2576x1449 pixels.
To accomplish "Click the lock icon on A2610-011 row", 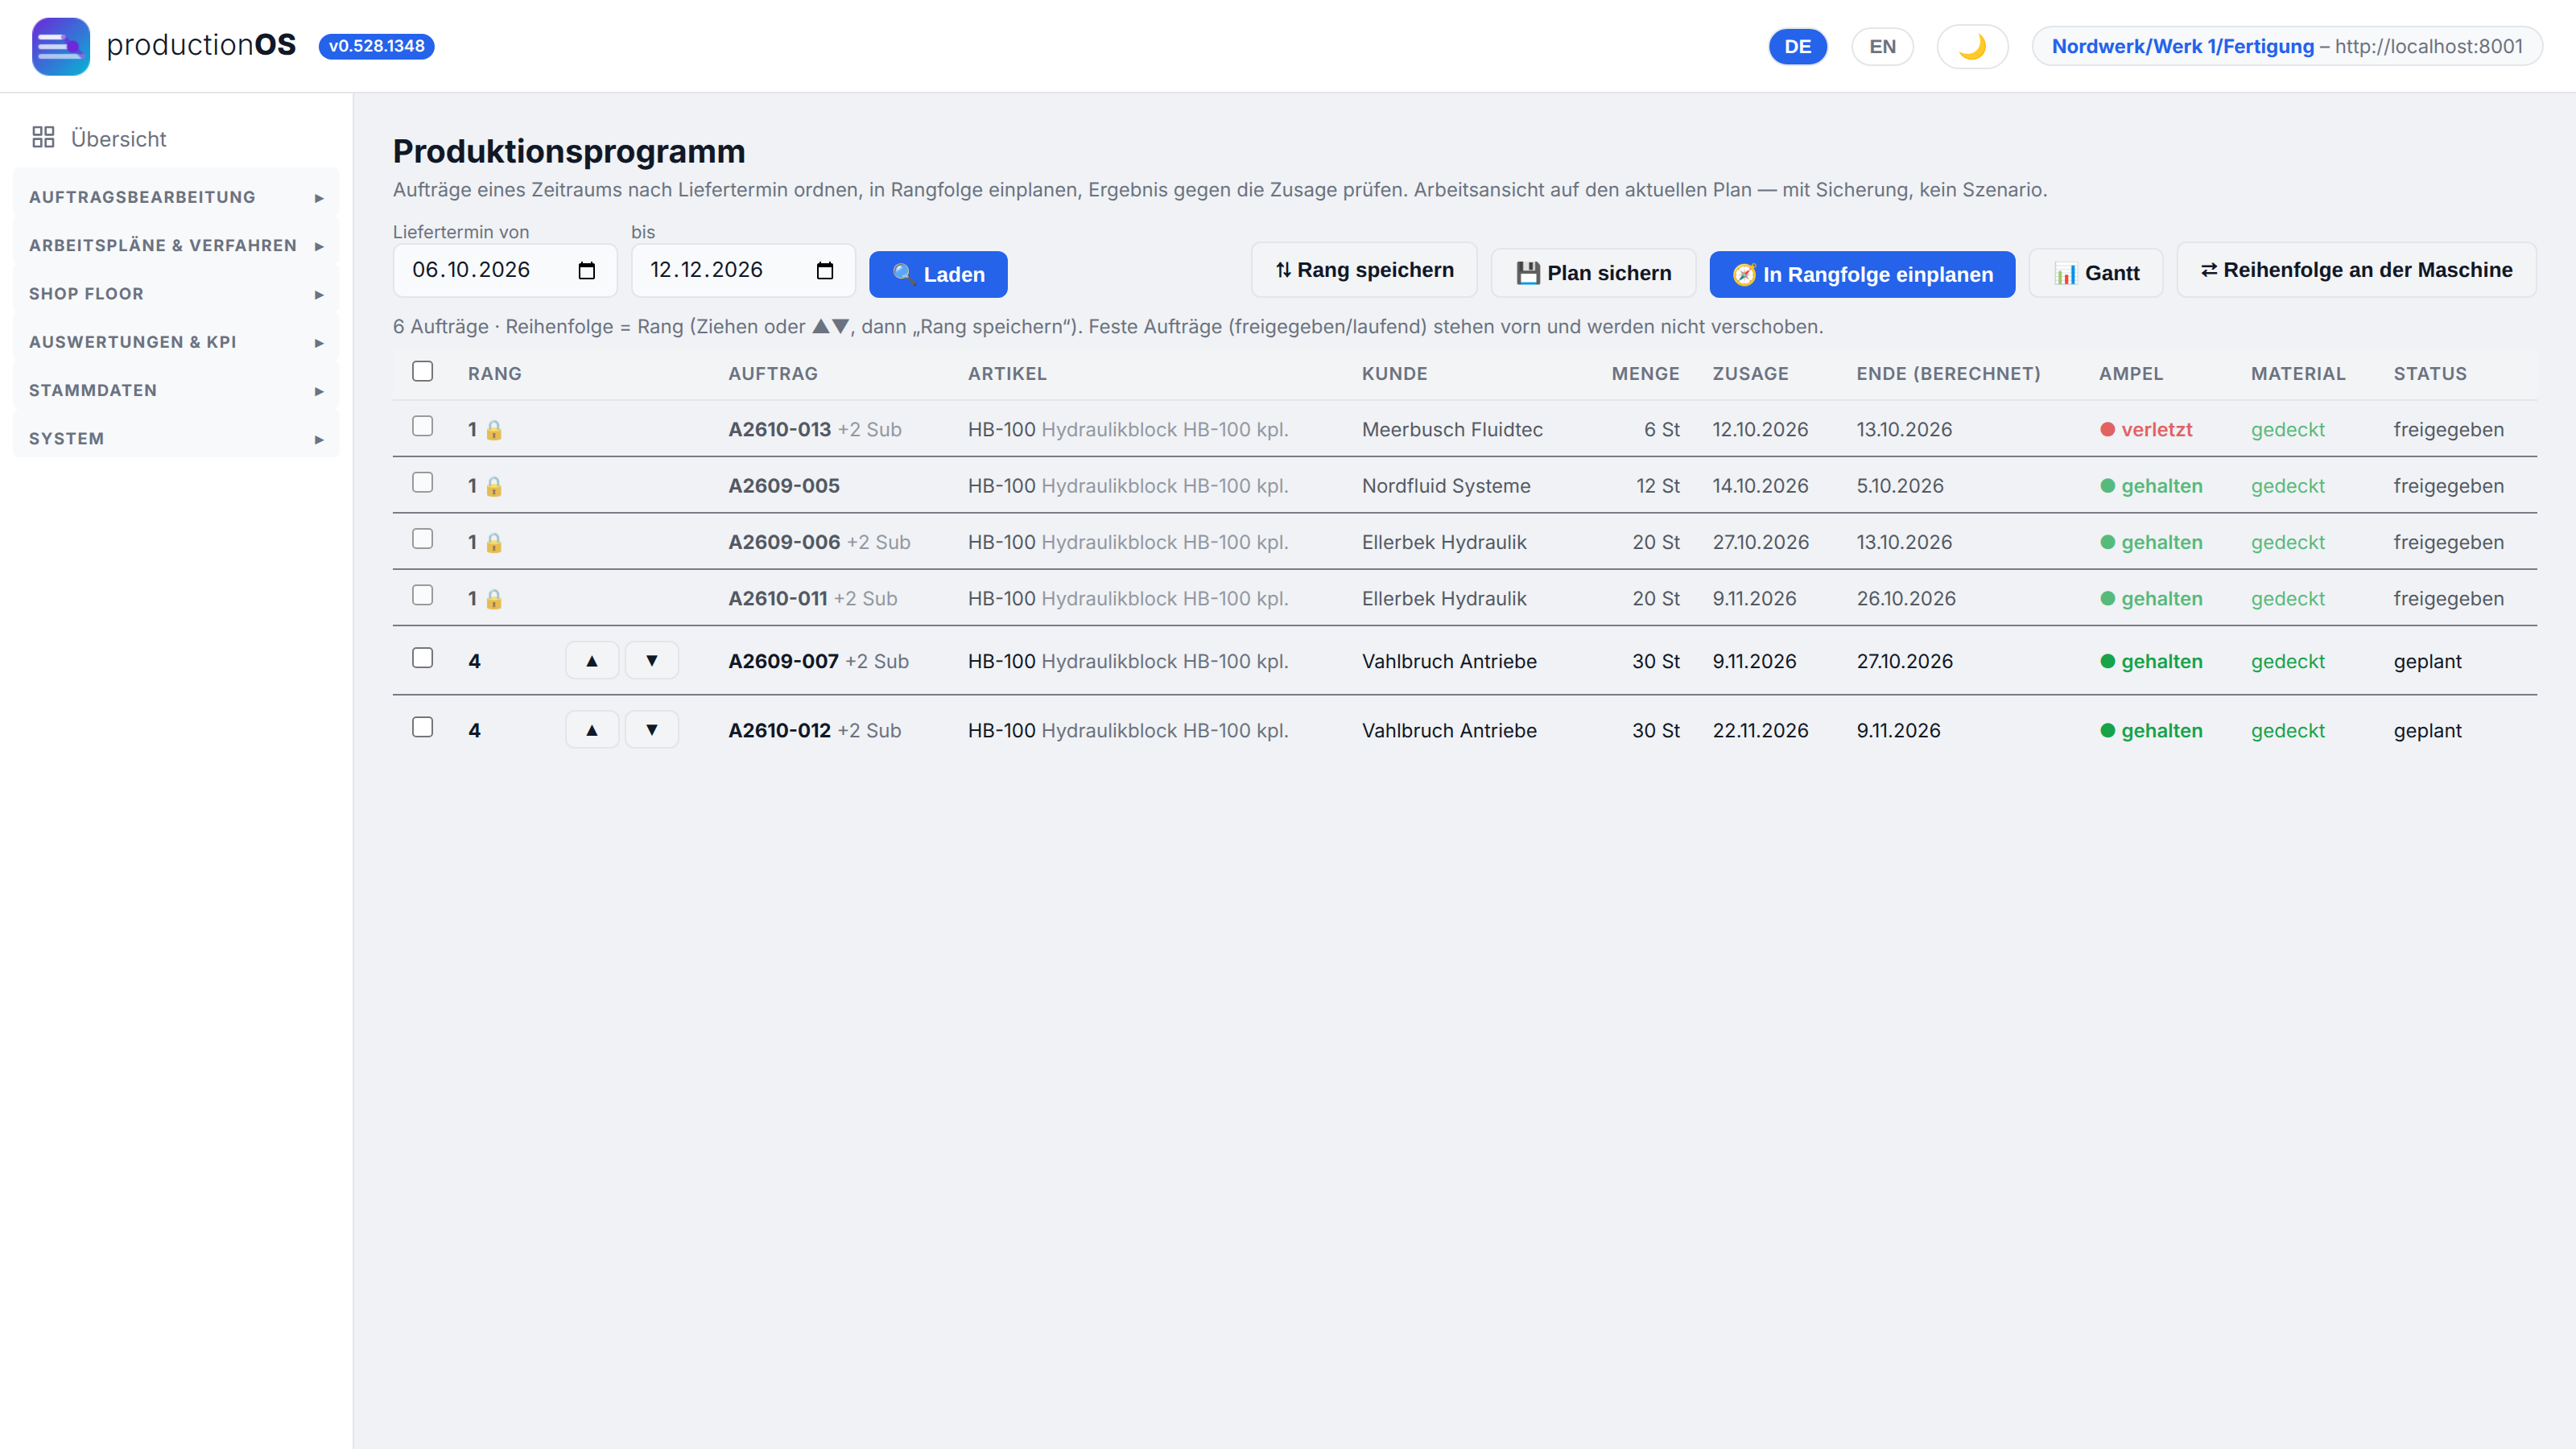I will pos(494,599).
